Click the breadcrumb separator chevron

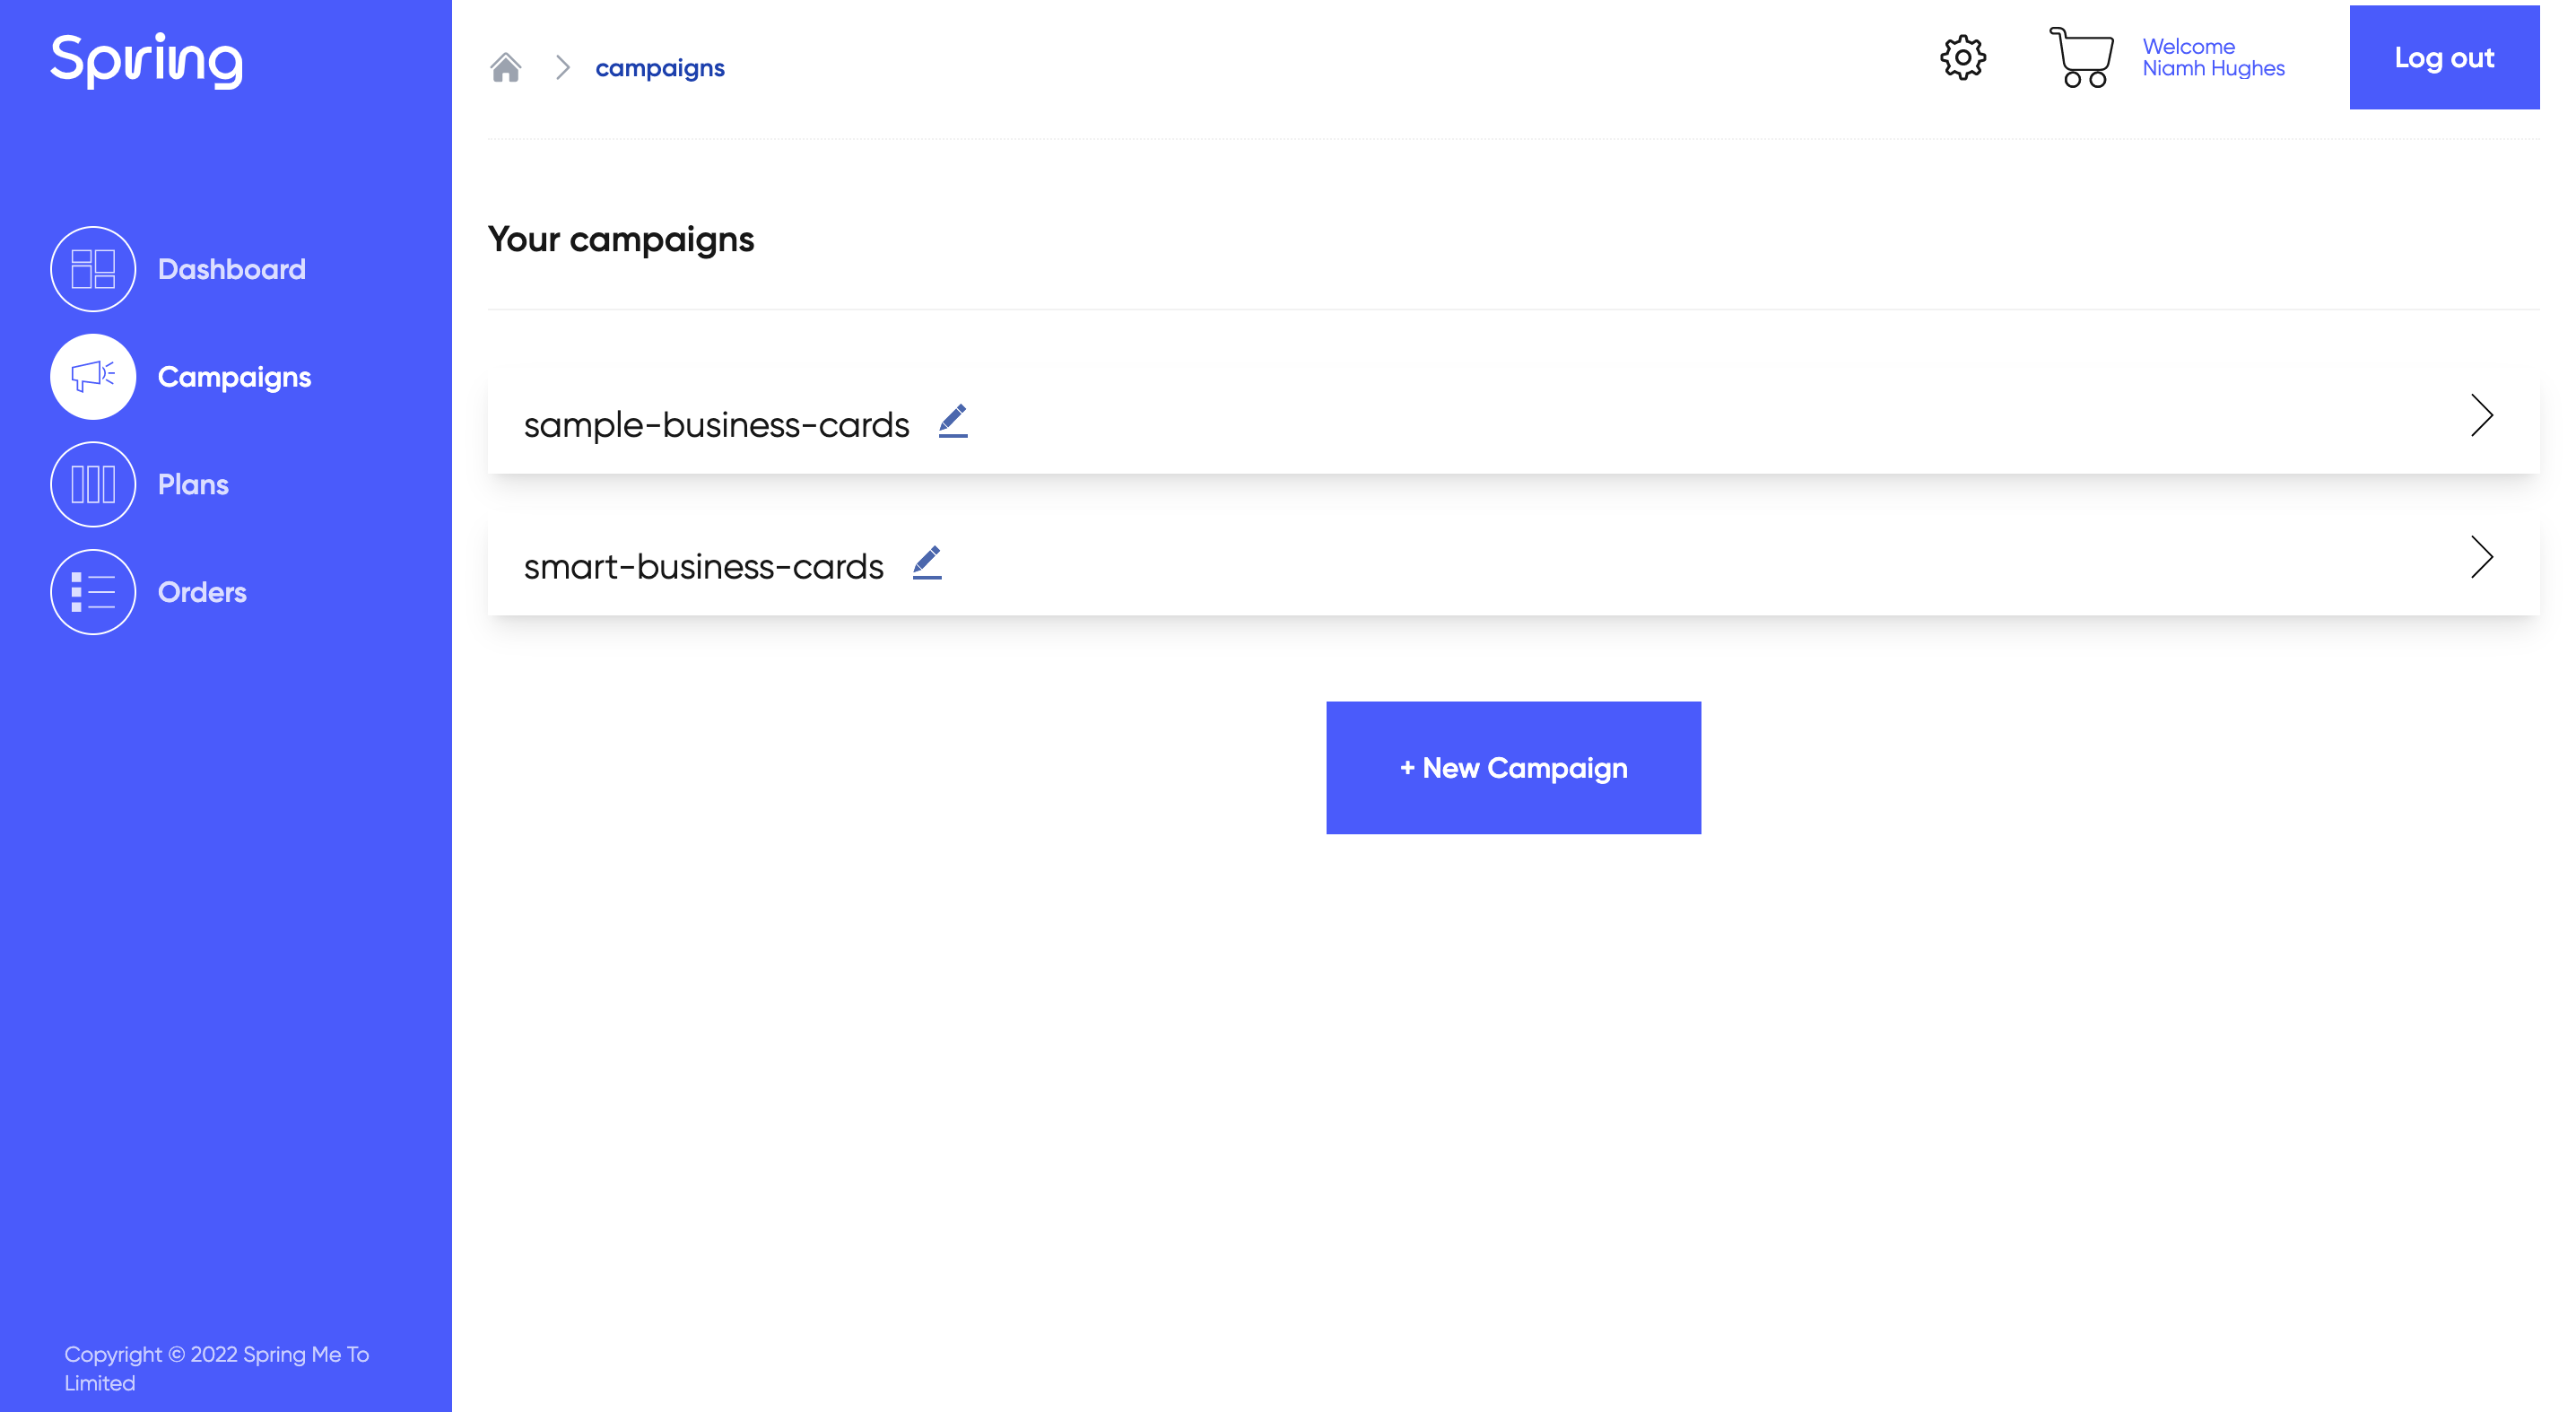[563, 67]
